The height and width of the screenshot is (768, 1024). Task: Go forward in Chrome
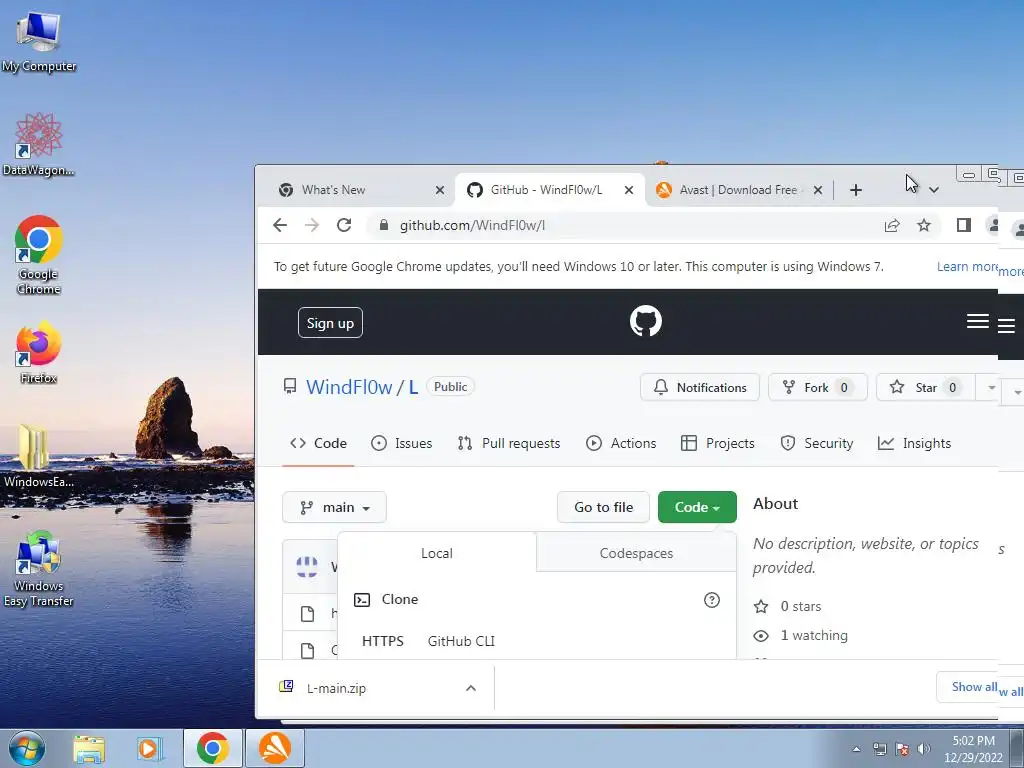(312, 225)
